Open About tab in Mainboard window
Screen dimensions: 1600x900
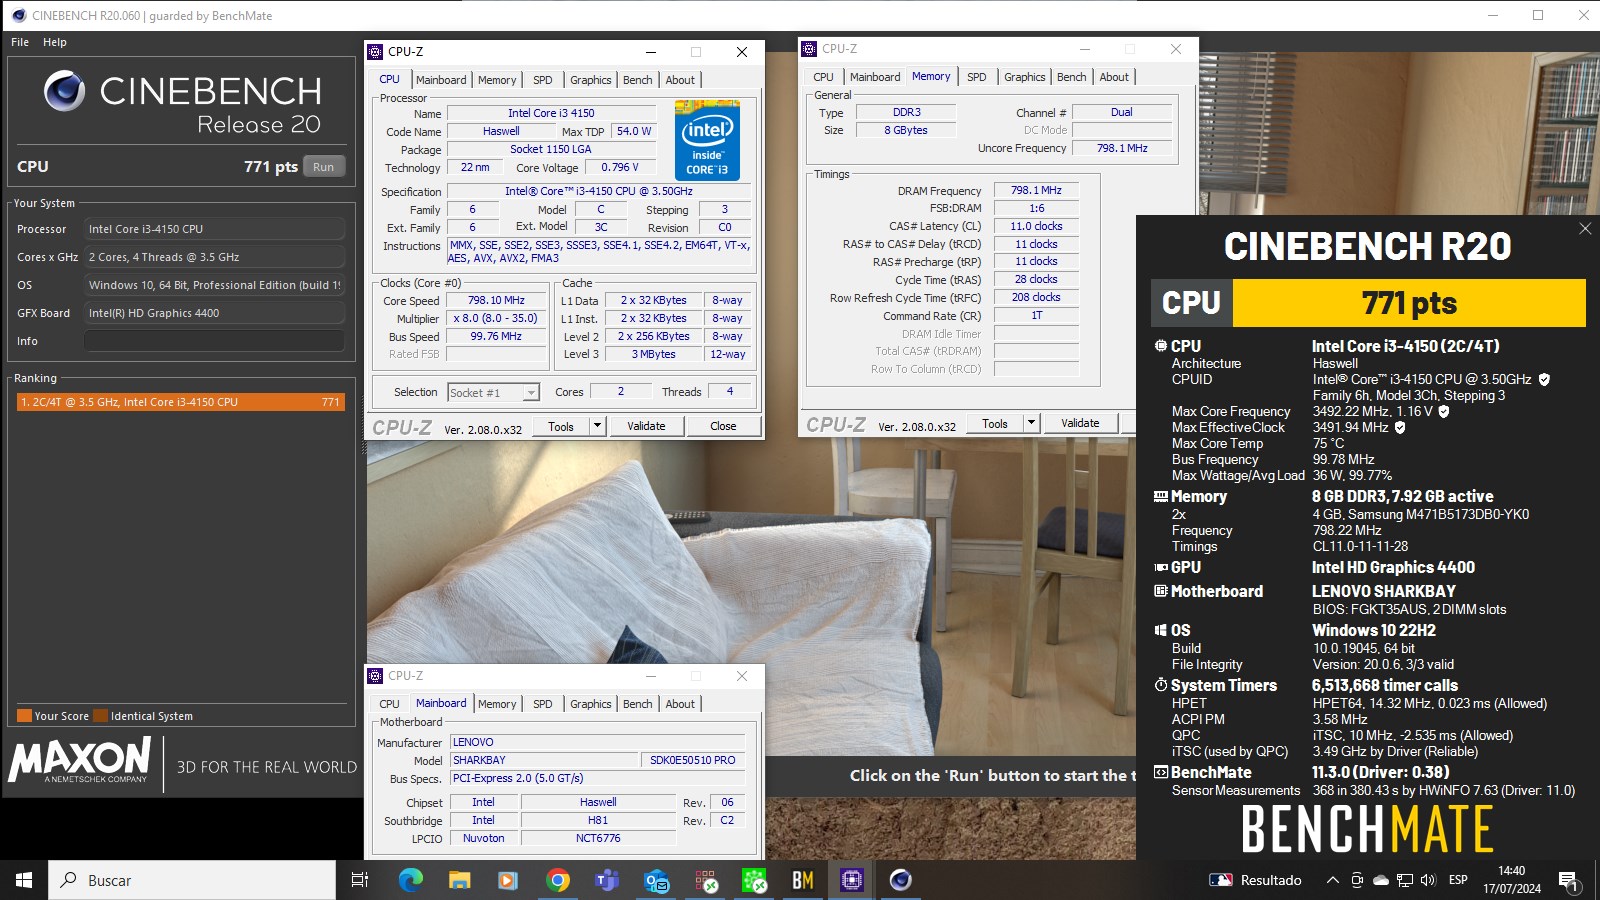(x=680, y=704)
